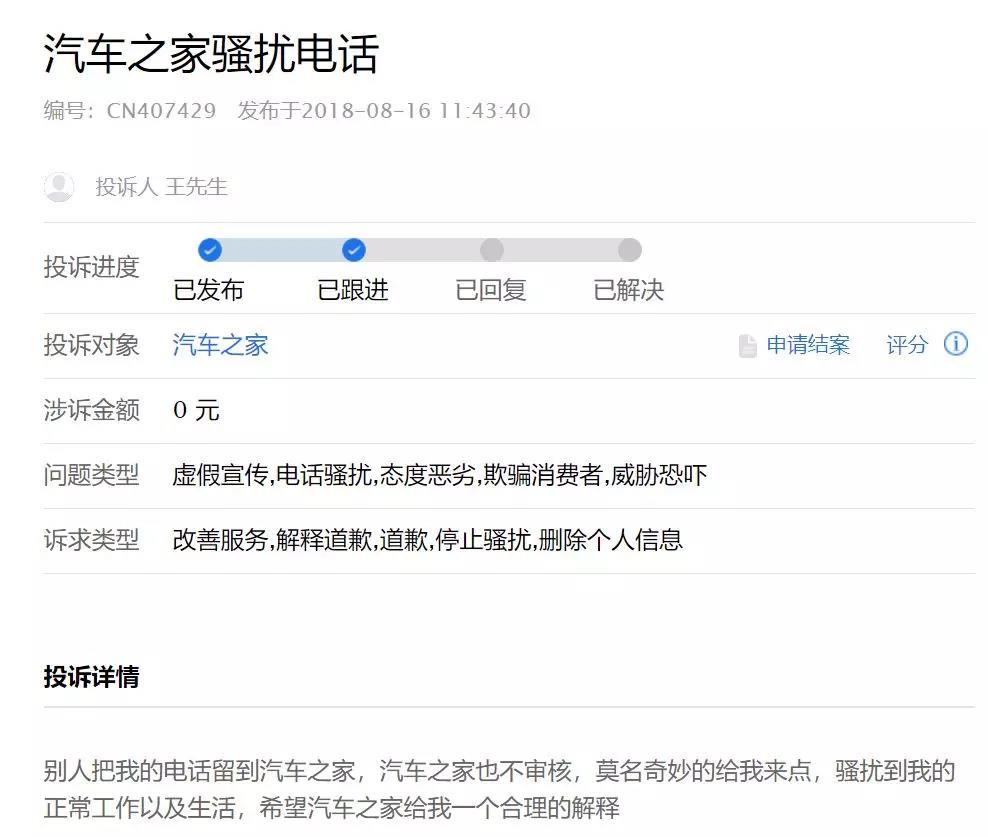Viewport: 988px width, 837px height.
Task: Click the complainant name 王先生
Action: 196,187
